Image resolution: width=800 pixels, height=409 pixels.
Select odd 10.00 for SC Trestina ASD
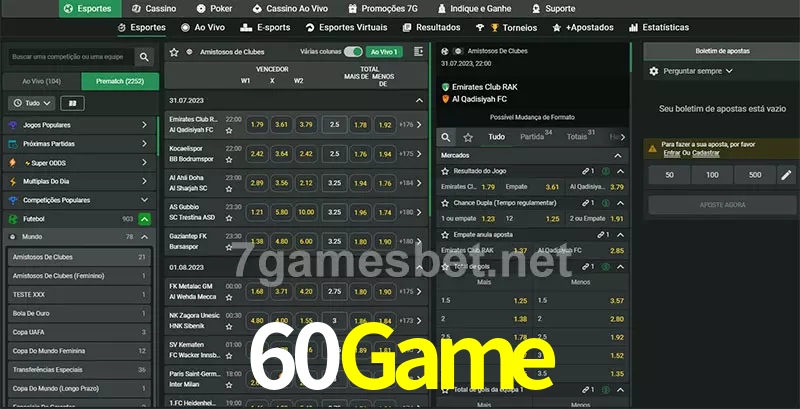tap(306, 212)
